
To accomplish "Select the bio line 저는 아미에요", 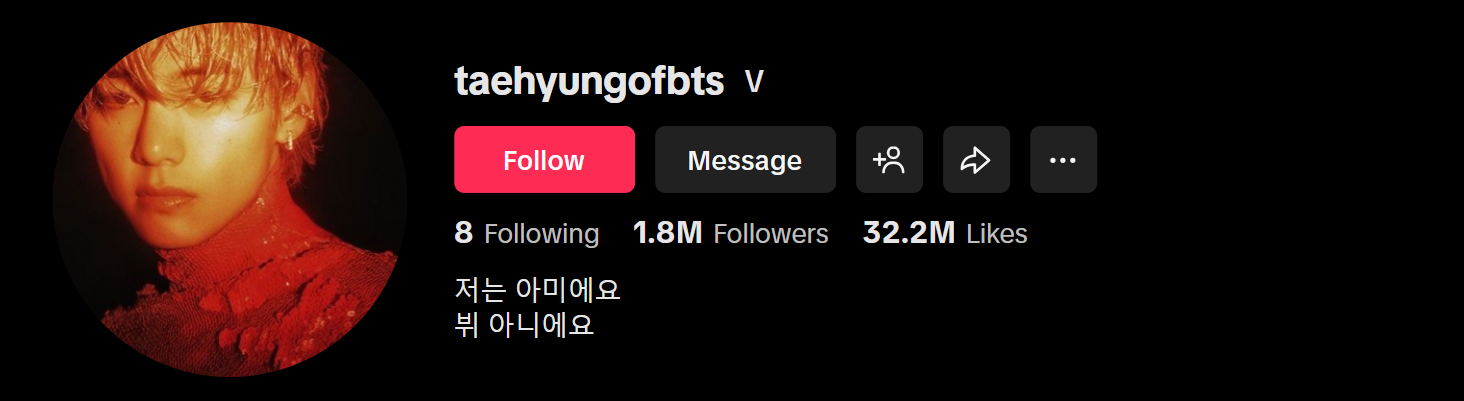I will pos(538,291).
